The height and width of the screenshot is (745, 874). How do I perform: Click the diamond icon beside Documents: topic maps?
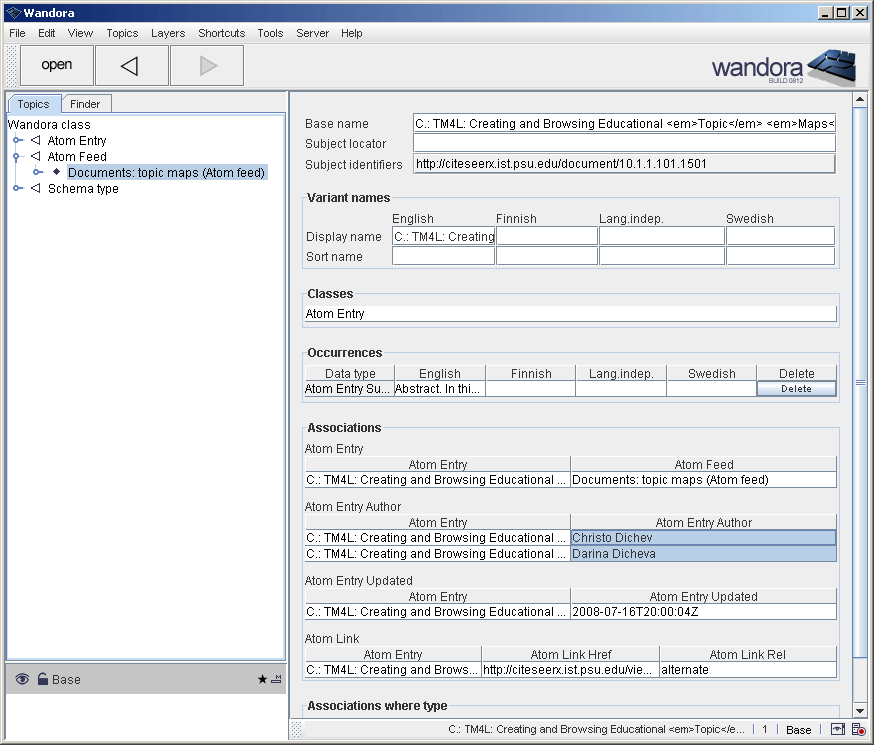[x=57, y=172]
